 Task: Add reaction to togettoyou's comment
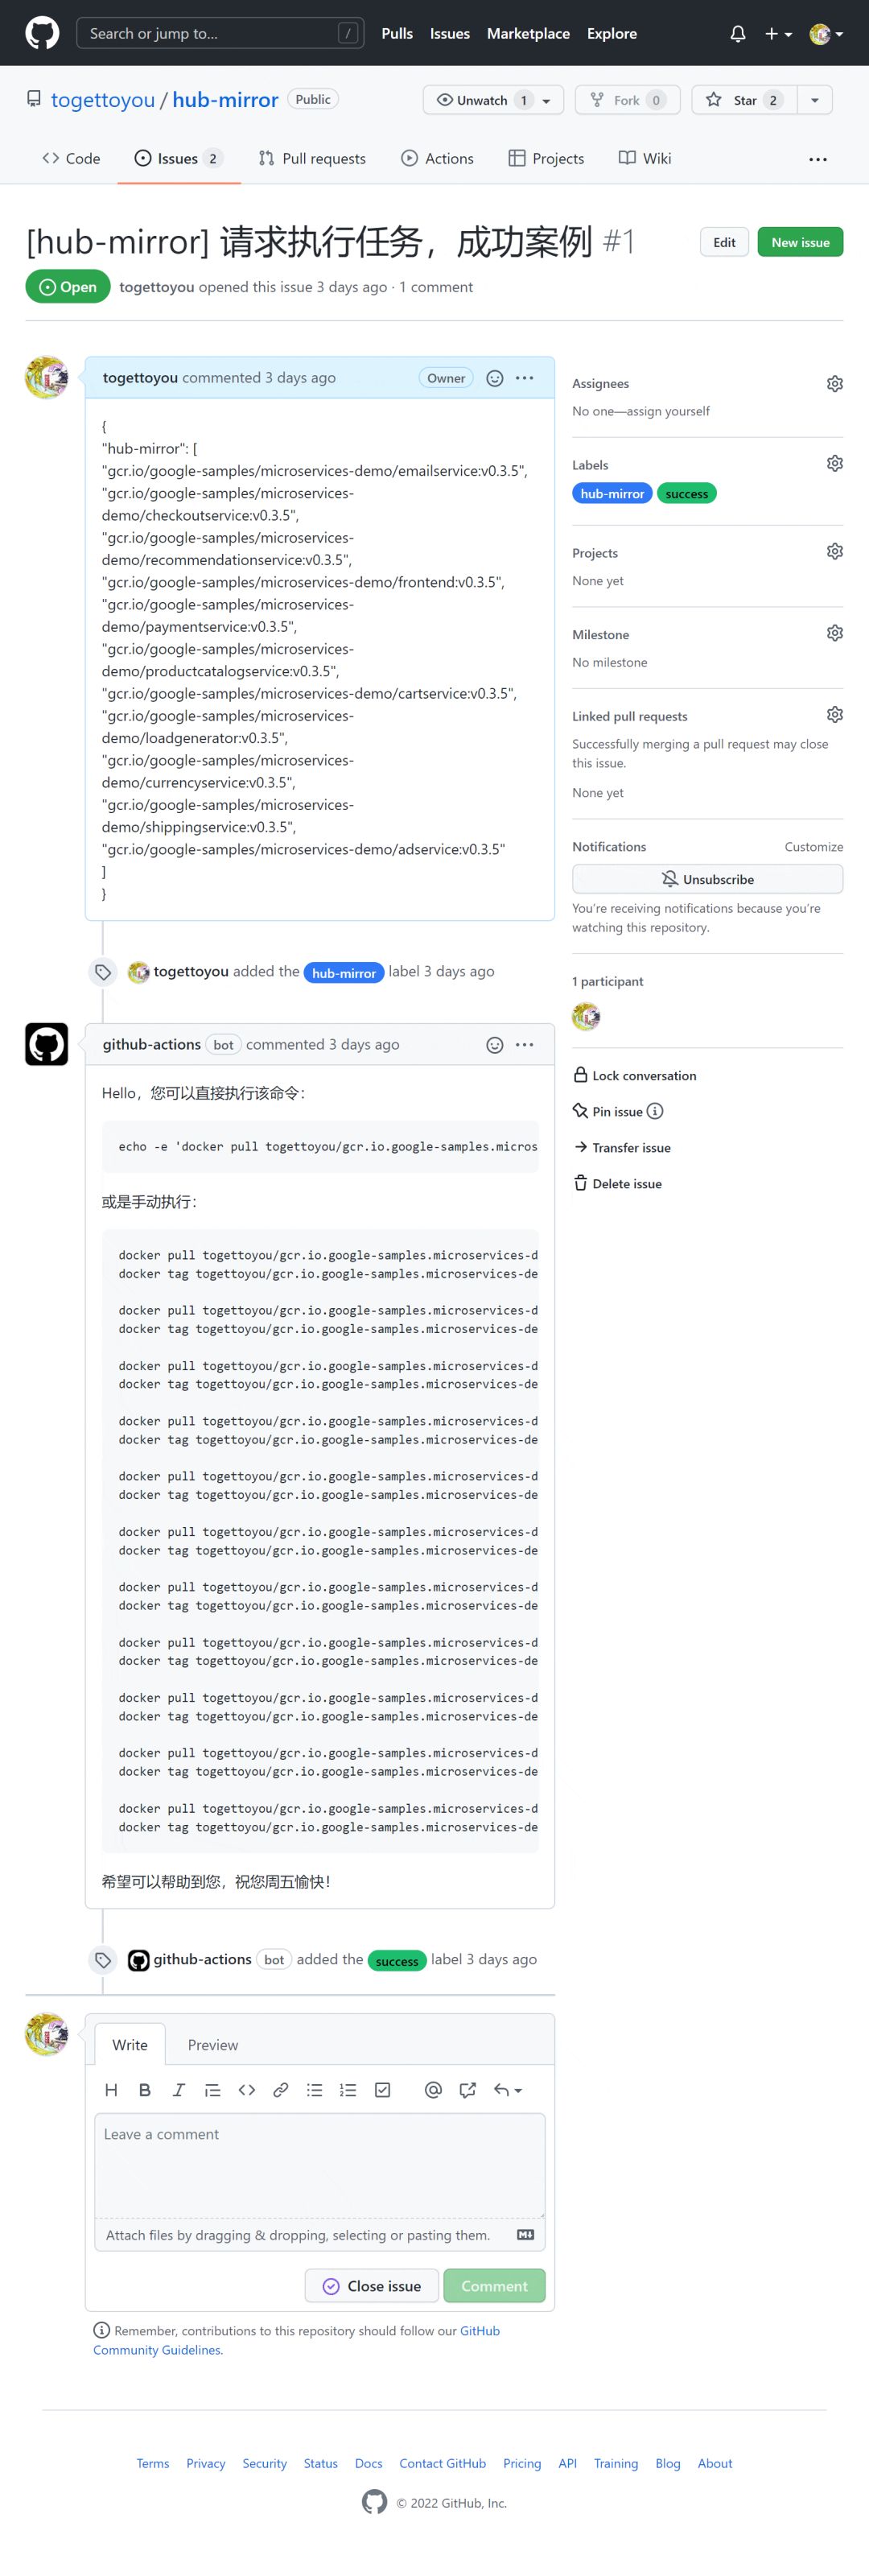(x=494, y=378)
